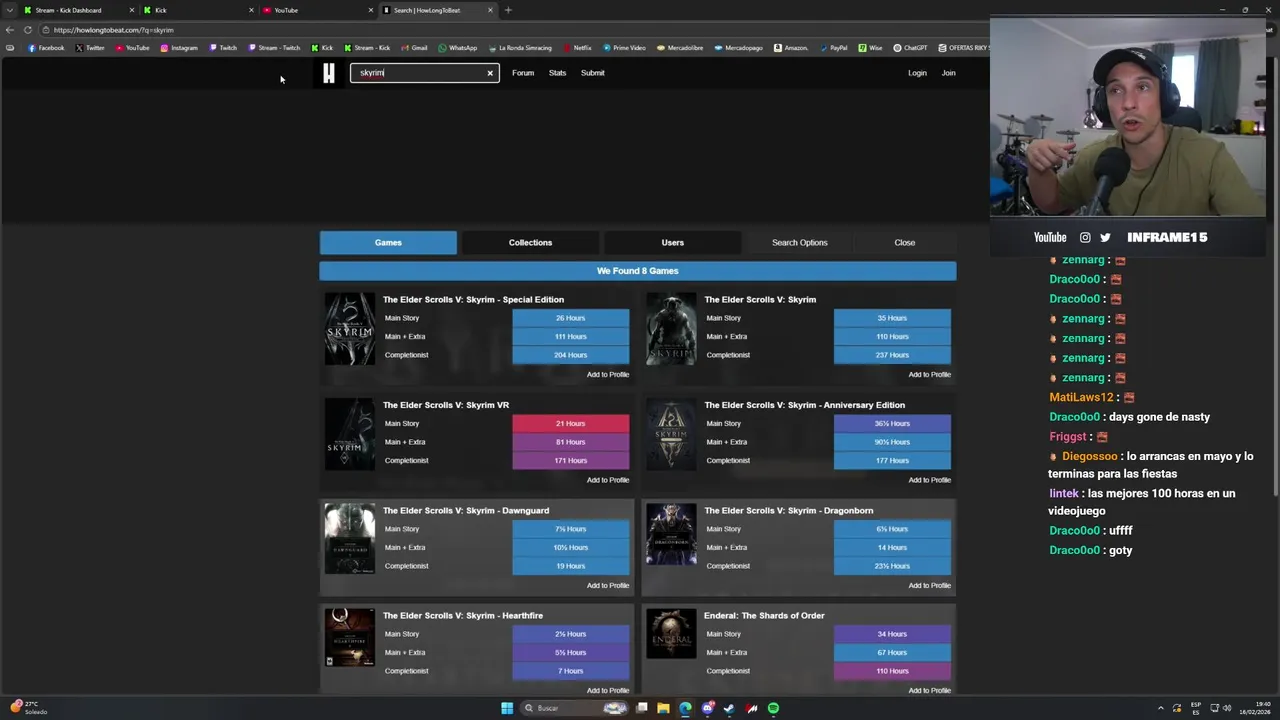Click the browser address bar URL
Viewport: 1280px width, 720px height.
(x=113, y=30)
